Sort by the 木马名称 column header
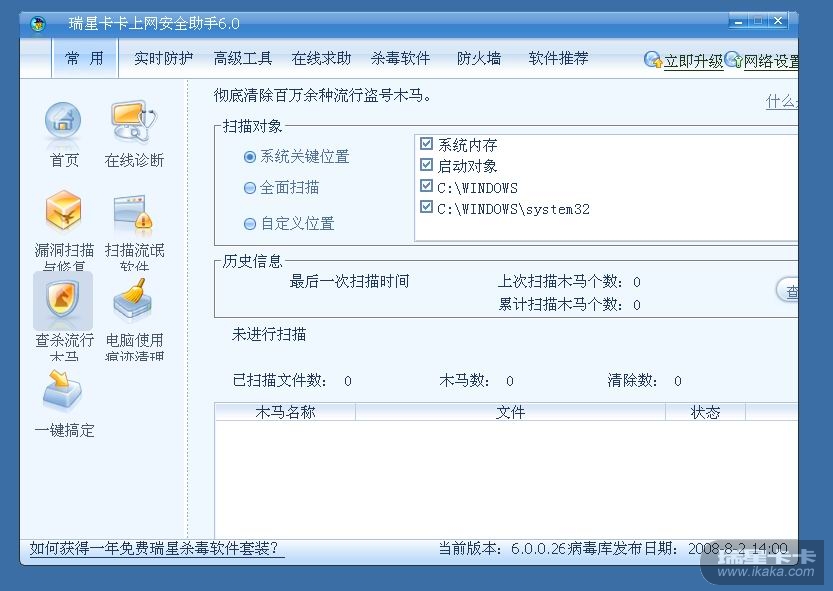Screen dimensions: 833x591 [x=285, y=412]
